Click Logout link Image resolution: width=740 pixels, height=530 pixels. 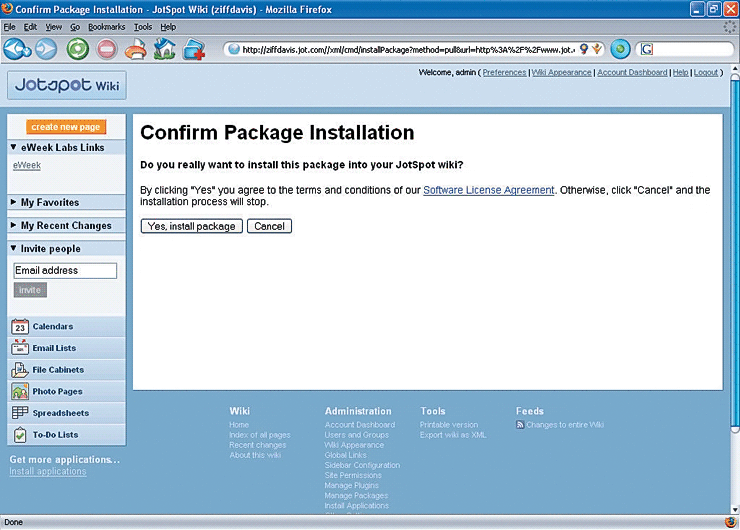(x=706, y=72)
